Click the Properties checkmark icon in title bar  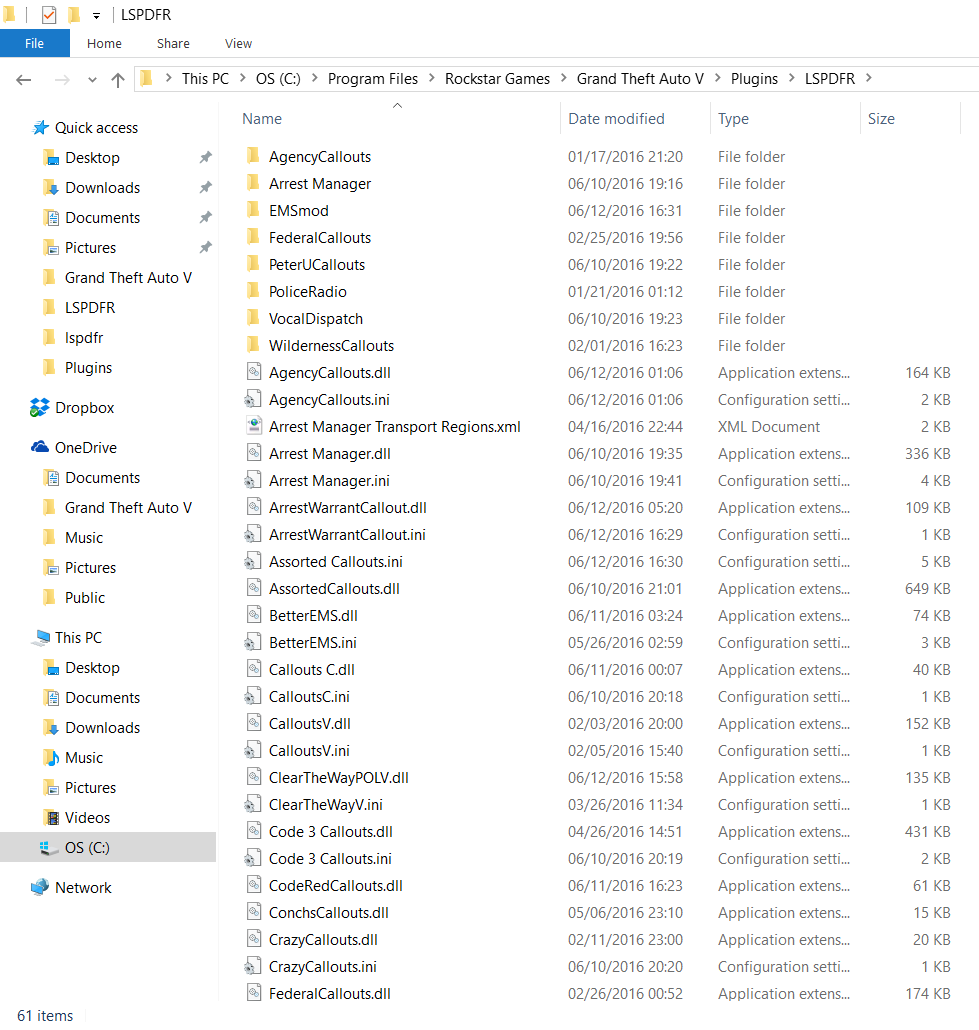[49, 14]
